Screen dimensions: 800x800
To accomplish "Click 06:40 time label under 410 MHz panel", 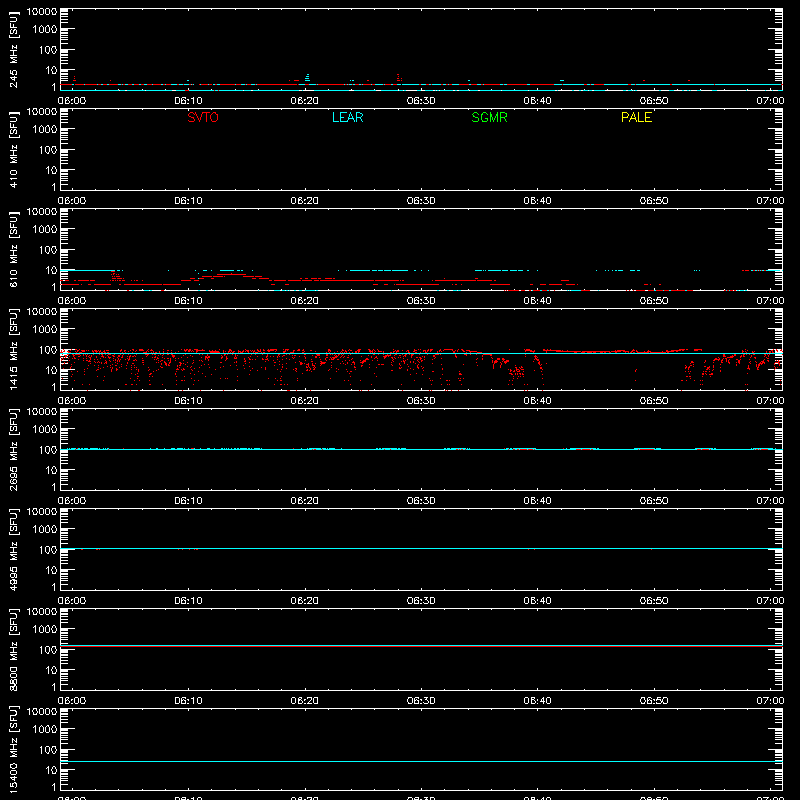I will click(x=537, y=201).
